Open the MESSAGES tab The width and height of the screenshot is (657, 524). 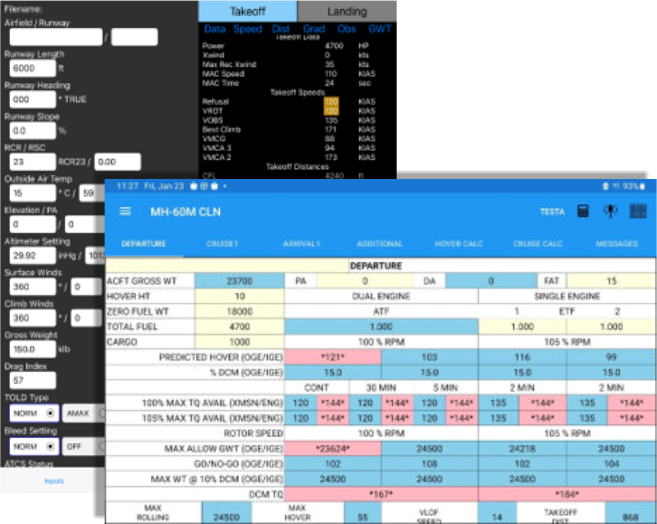(617, 243)
